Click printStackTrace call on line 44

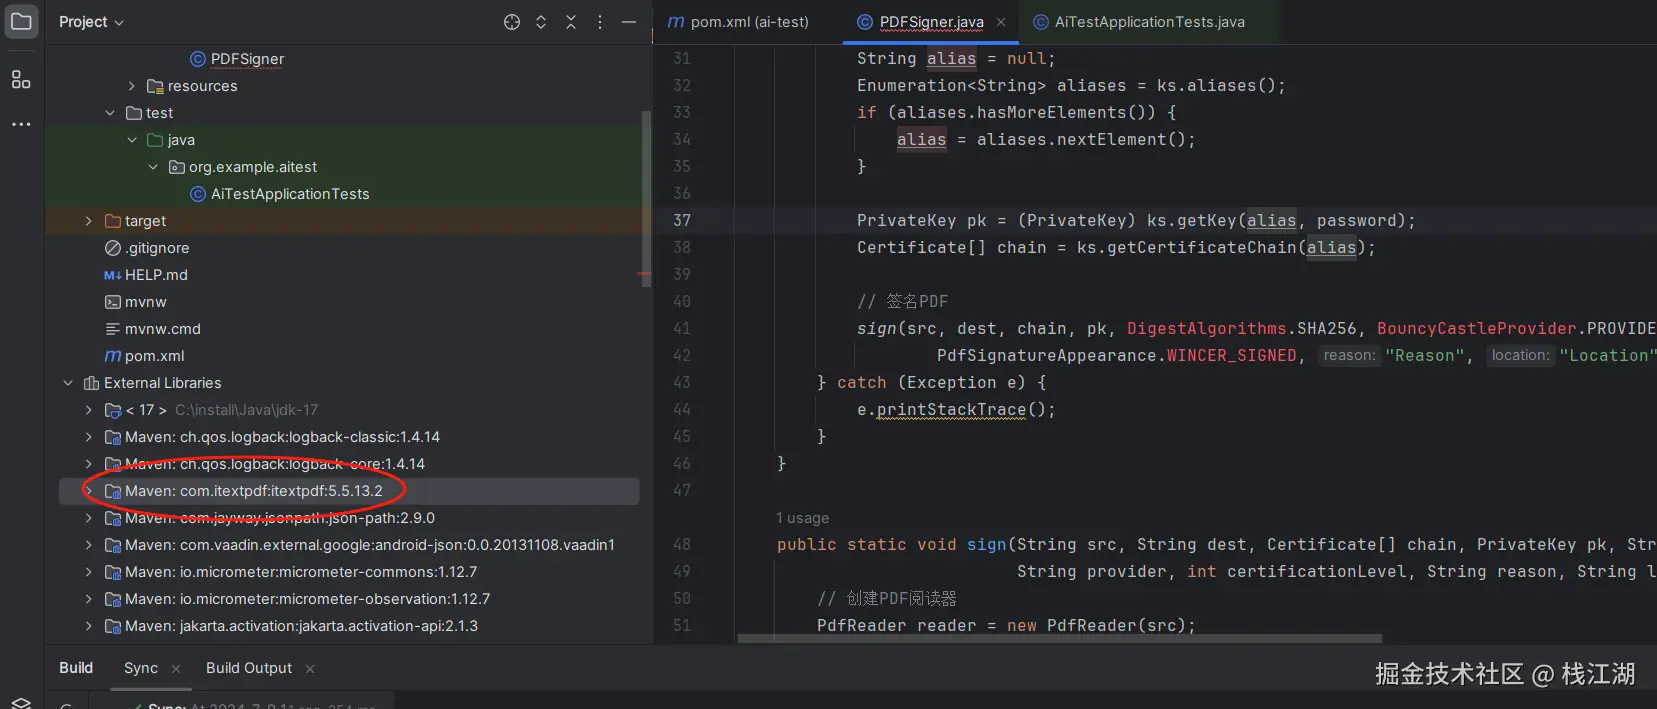coord(951,409)
